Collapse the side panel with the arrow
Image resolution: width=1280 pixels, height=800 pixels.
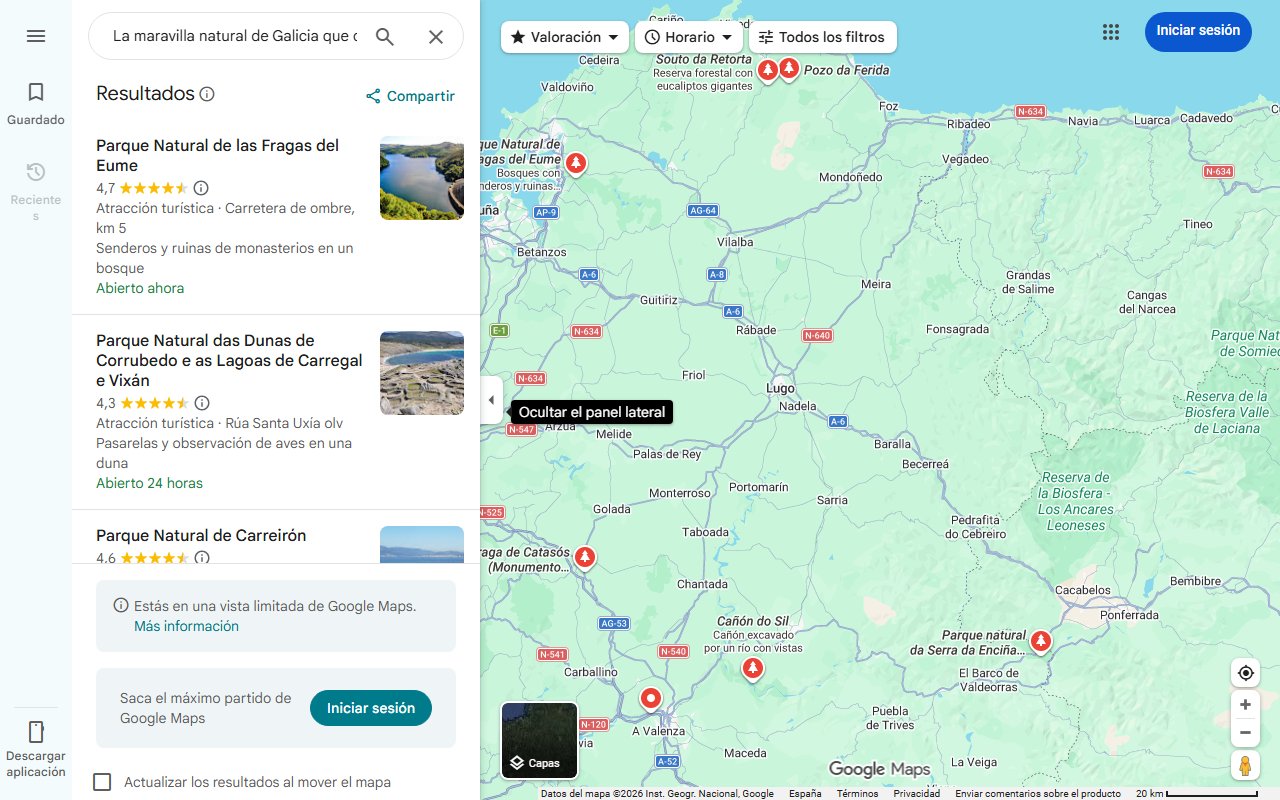pos(491,399)
